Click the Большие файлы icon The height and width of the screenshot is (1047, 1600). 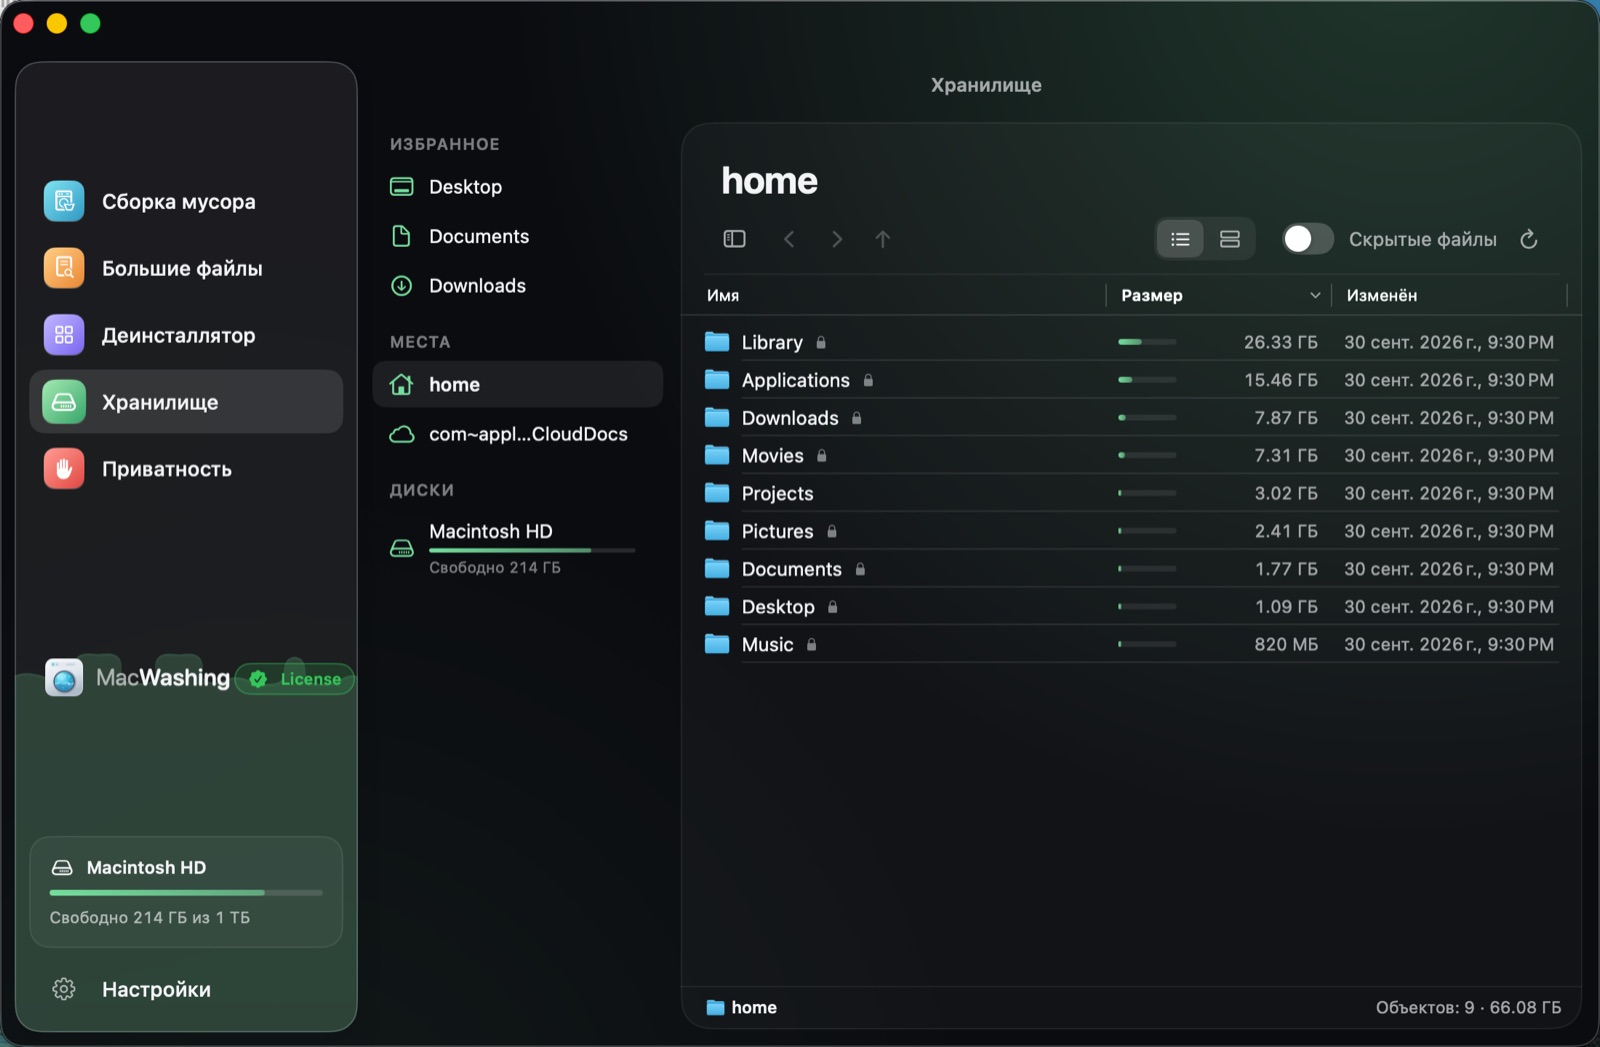coord(64,268)
